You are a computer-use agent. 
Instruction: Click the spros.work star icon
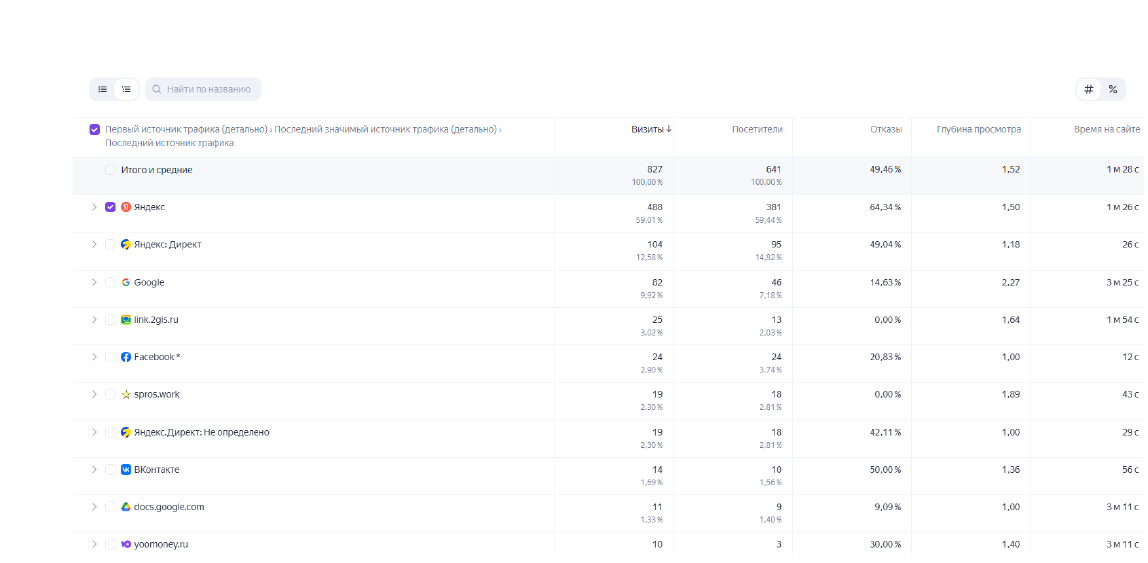[x=126, y=395]
